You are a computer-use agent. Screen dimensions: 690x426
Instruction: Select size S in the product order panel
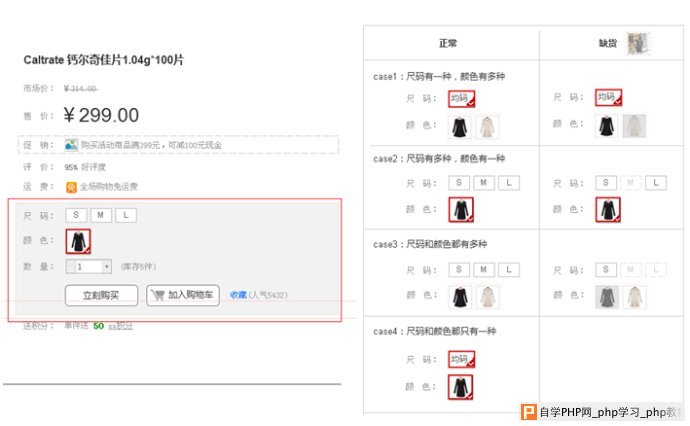(x=76, y=215)
